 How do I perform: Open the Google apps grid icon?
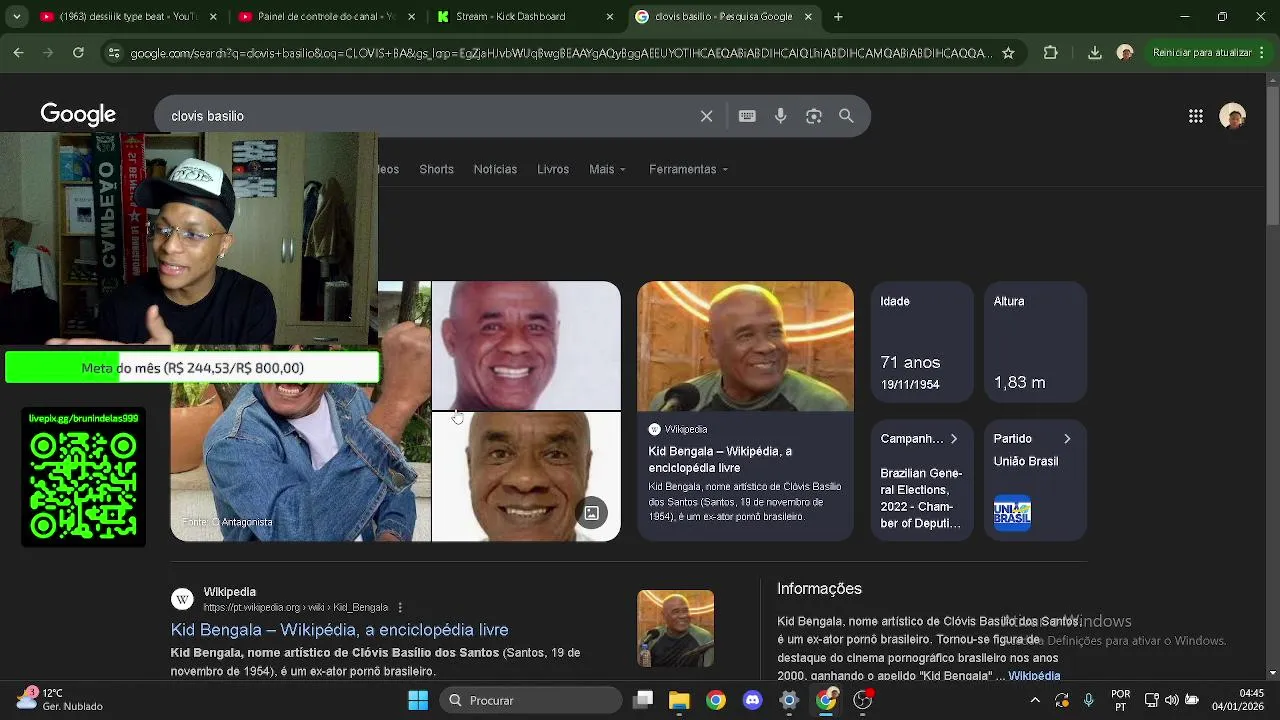pyautogui.click(x=1195, y=116)
